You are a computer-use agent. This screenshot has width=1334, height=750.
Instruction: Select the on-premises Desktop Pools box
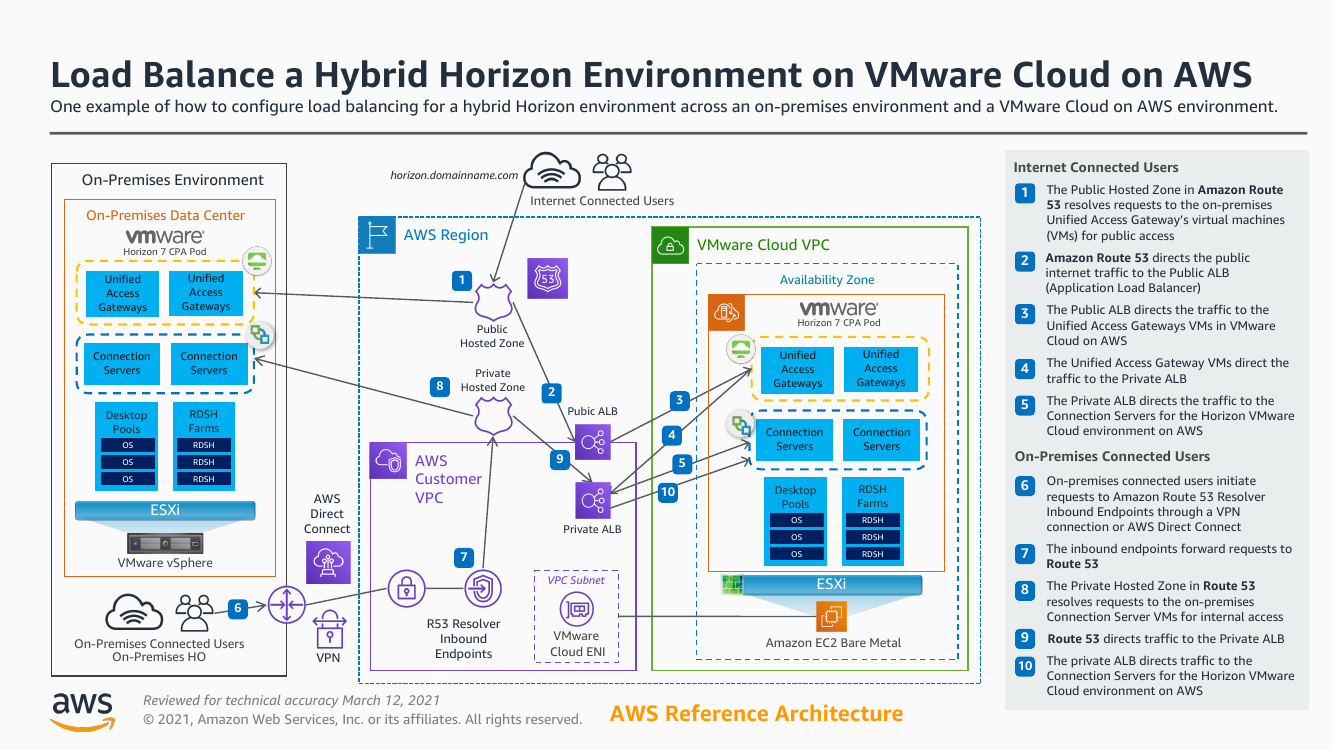coord(127,445)
